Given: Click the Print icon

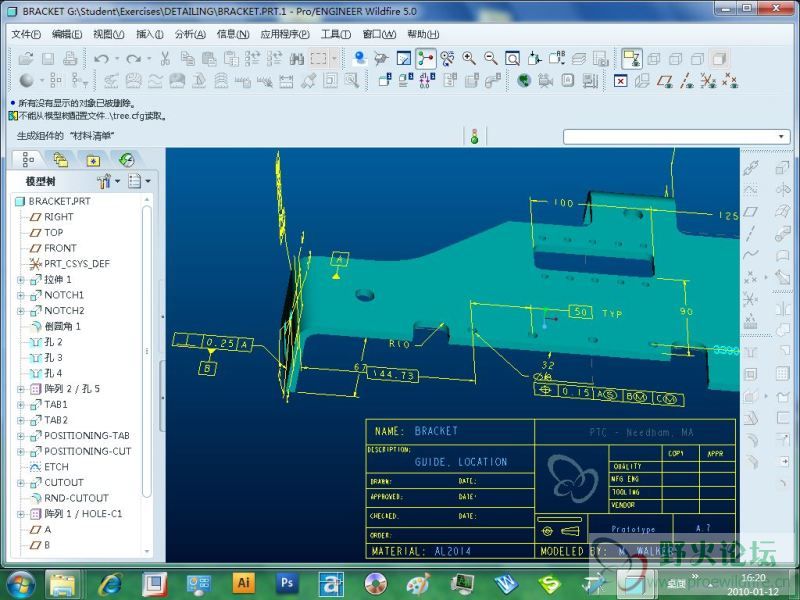Looking at the screenshot, I should [70, 59].
